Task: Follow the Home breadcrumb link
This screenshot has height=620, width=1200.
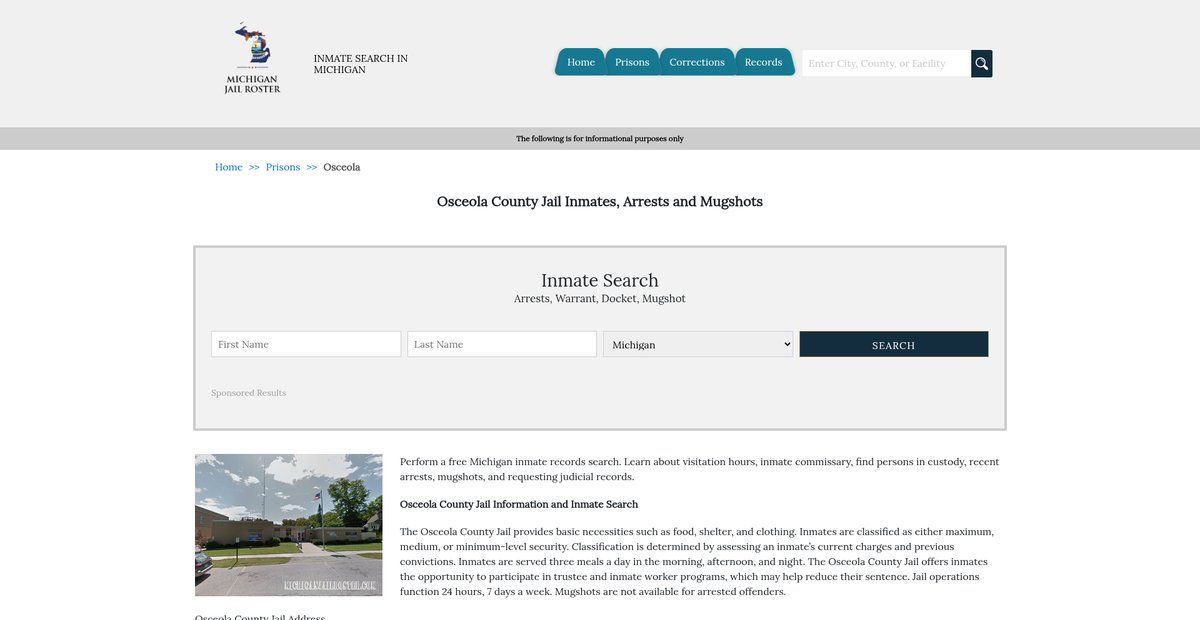Action: (x=229, y=167)
